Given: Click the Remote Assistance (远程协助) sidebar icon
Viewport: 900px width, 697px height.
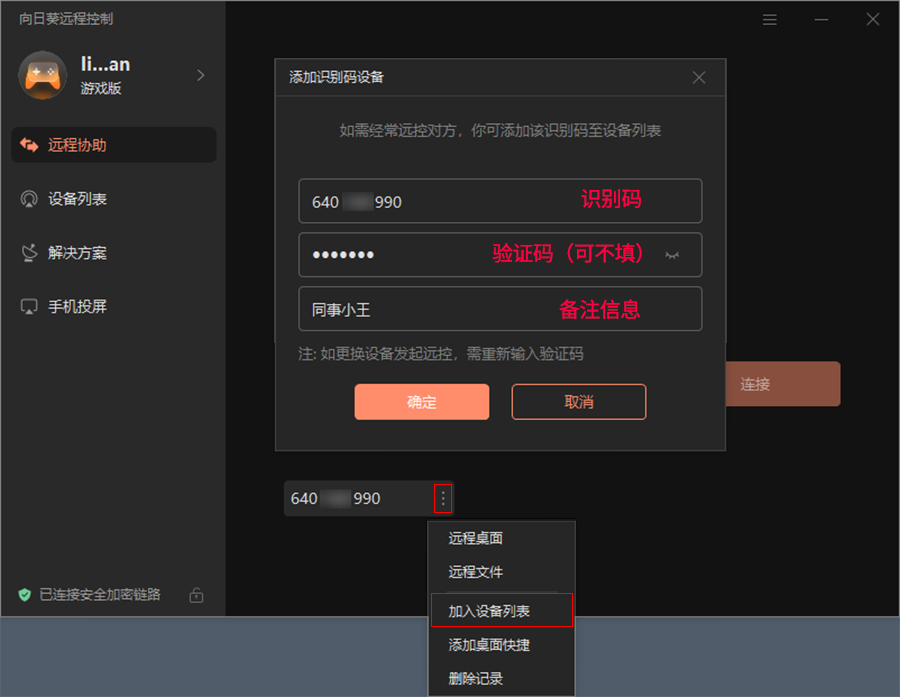Looking at the screenshot, I should pyautogui.click(x=29, y=145).
